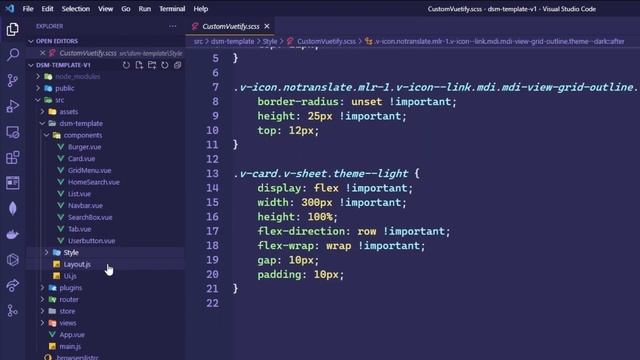Open the Project Manager view icon
Screen dimensions: 640x360
coord(13,183)
